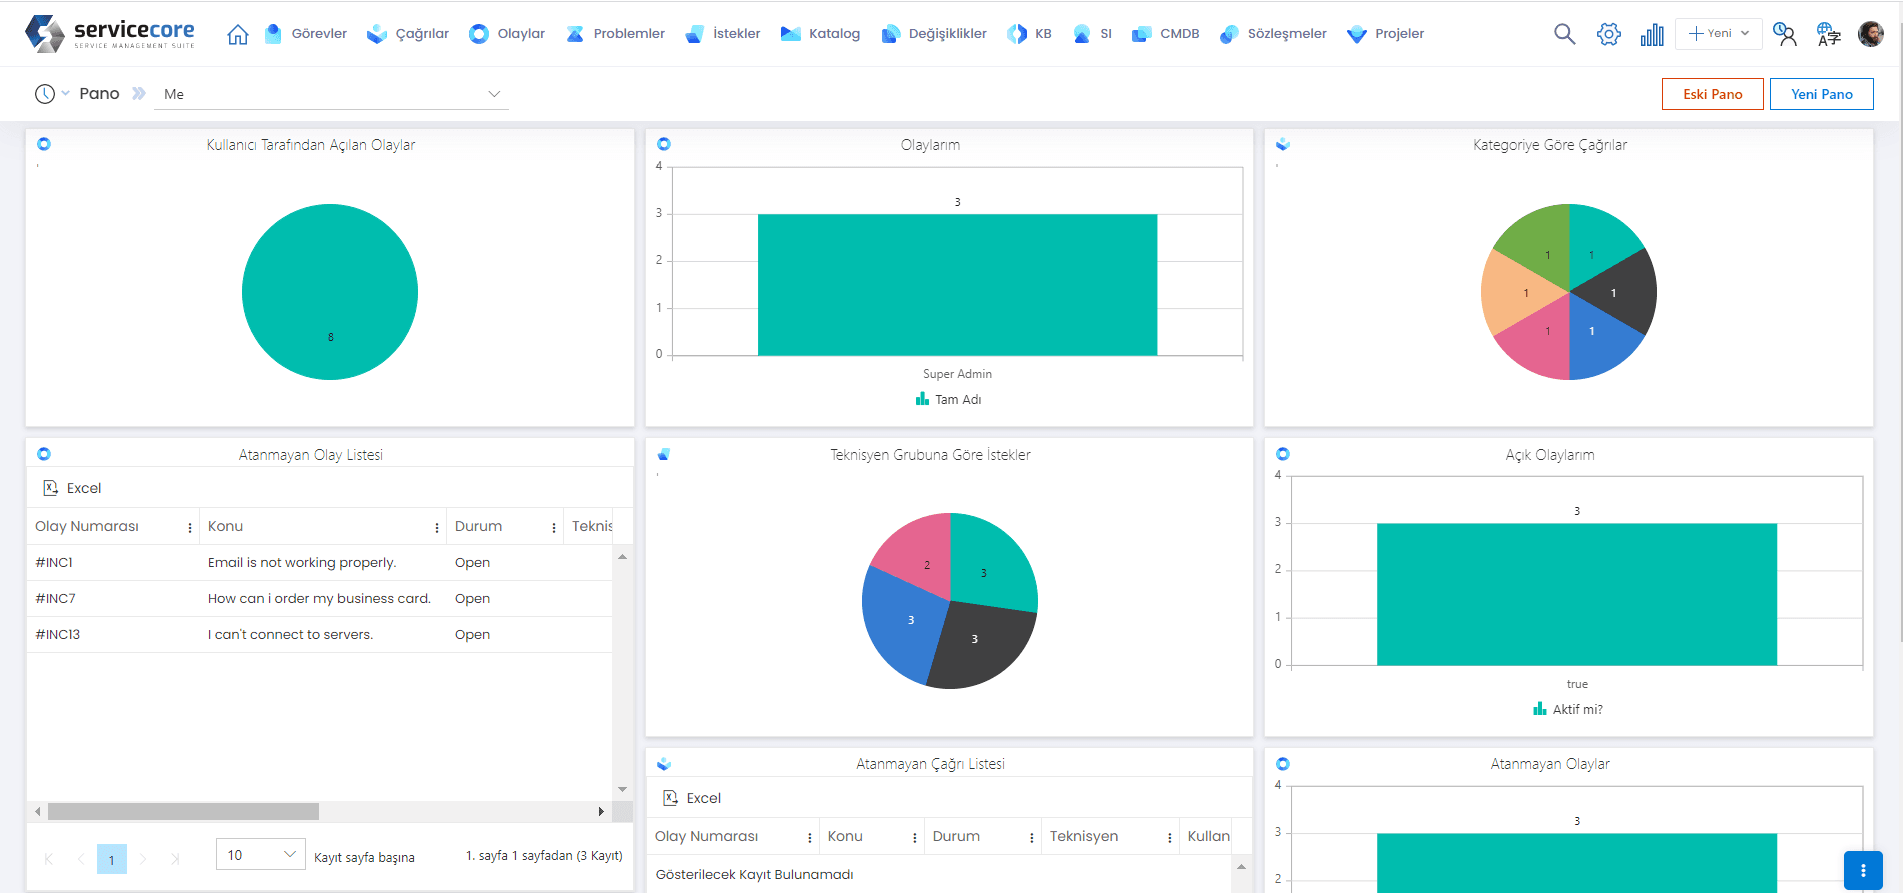Open the Katalog menu
Viewport: 1903px width, 893px height.
pyautogui.click(x=820, y=34)
